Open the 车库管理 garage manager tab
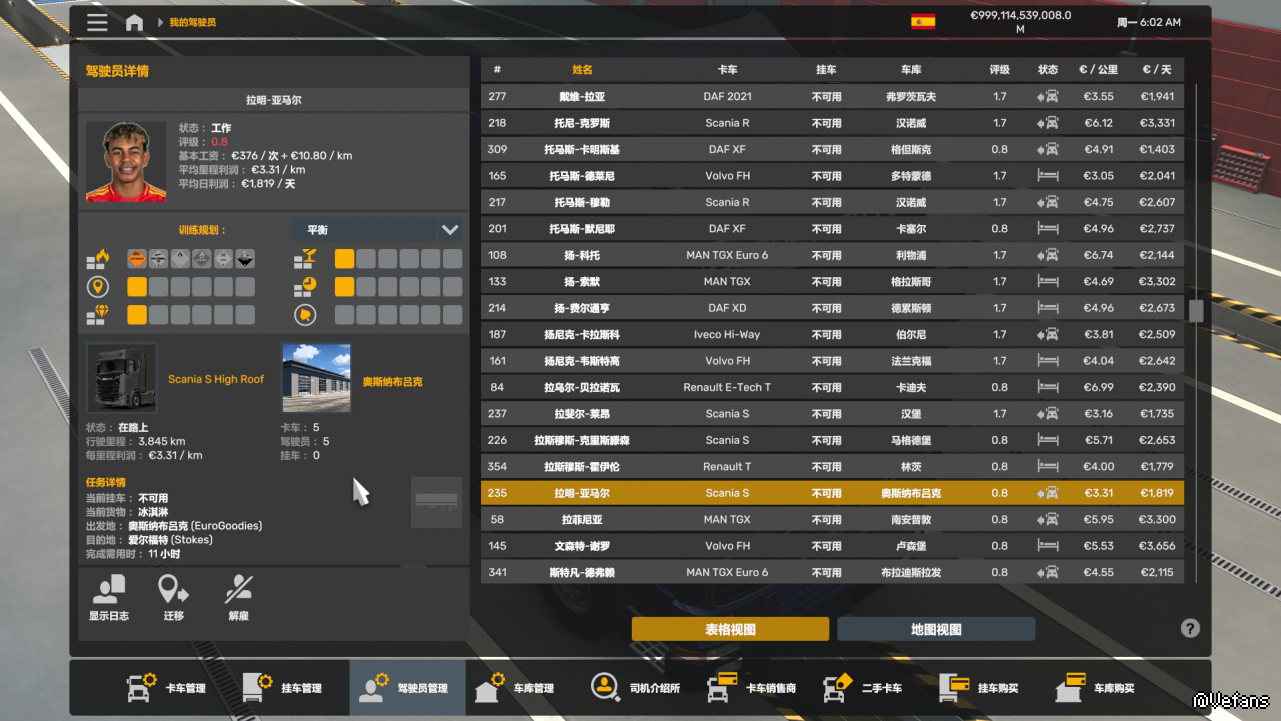The height and width of the screenshot is (721, 1281). [515, 688]
